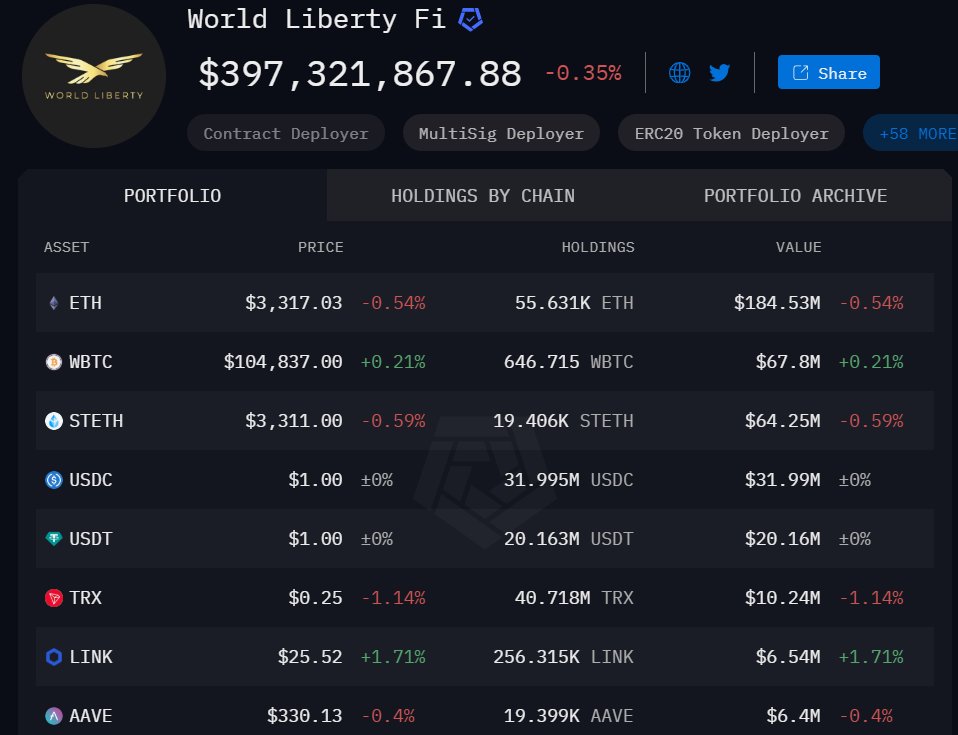Click the $6.4M AAVE value
Image resolution: width=958 pixels, height=735 pixels.
point(793,715)
